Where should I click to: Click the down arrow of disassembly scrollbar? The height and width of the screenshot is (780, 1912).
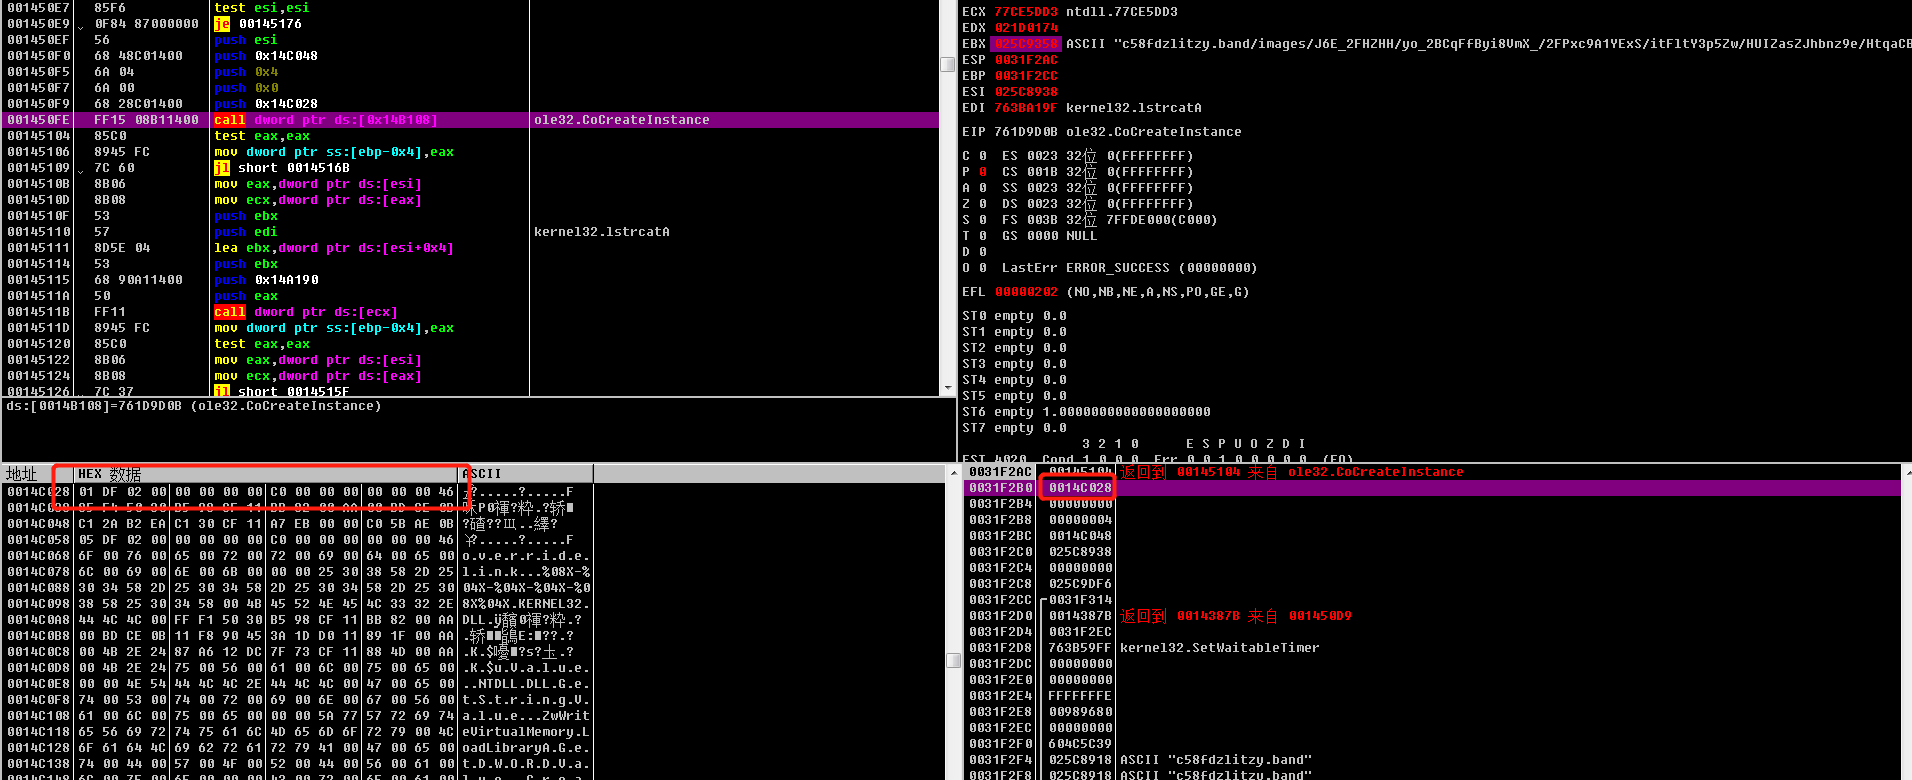(947, 387)
